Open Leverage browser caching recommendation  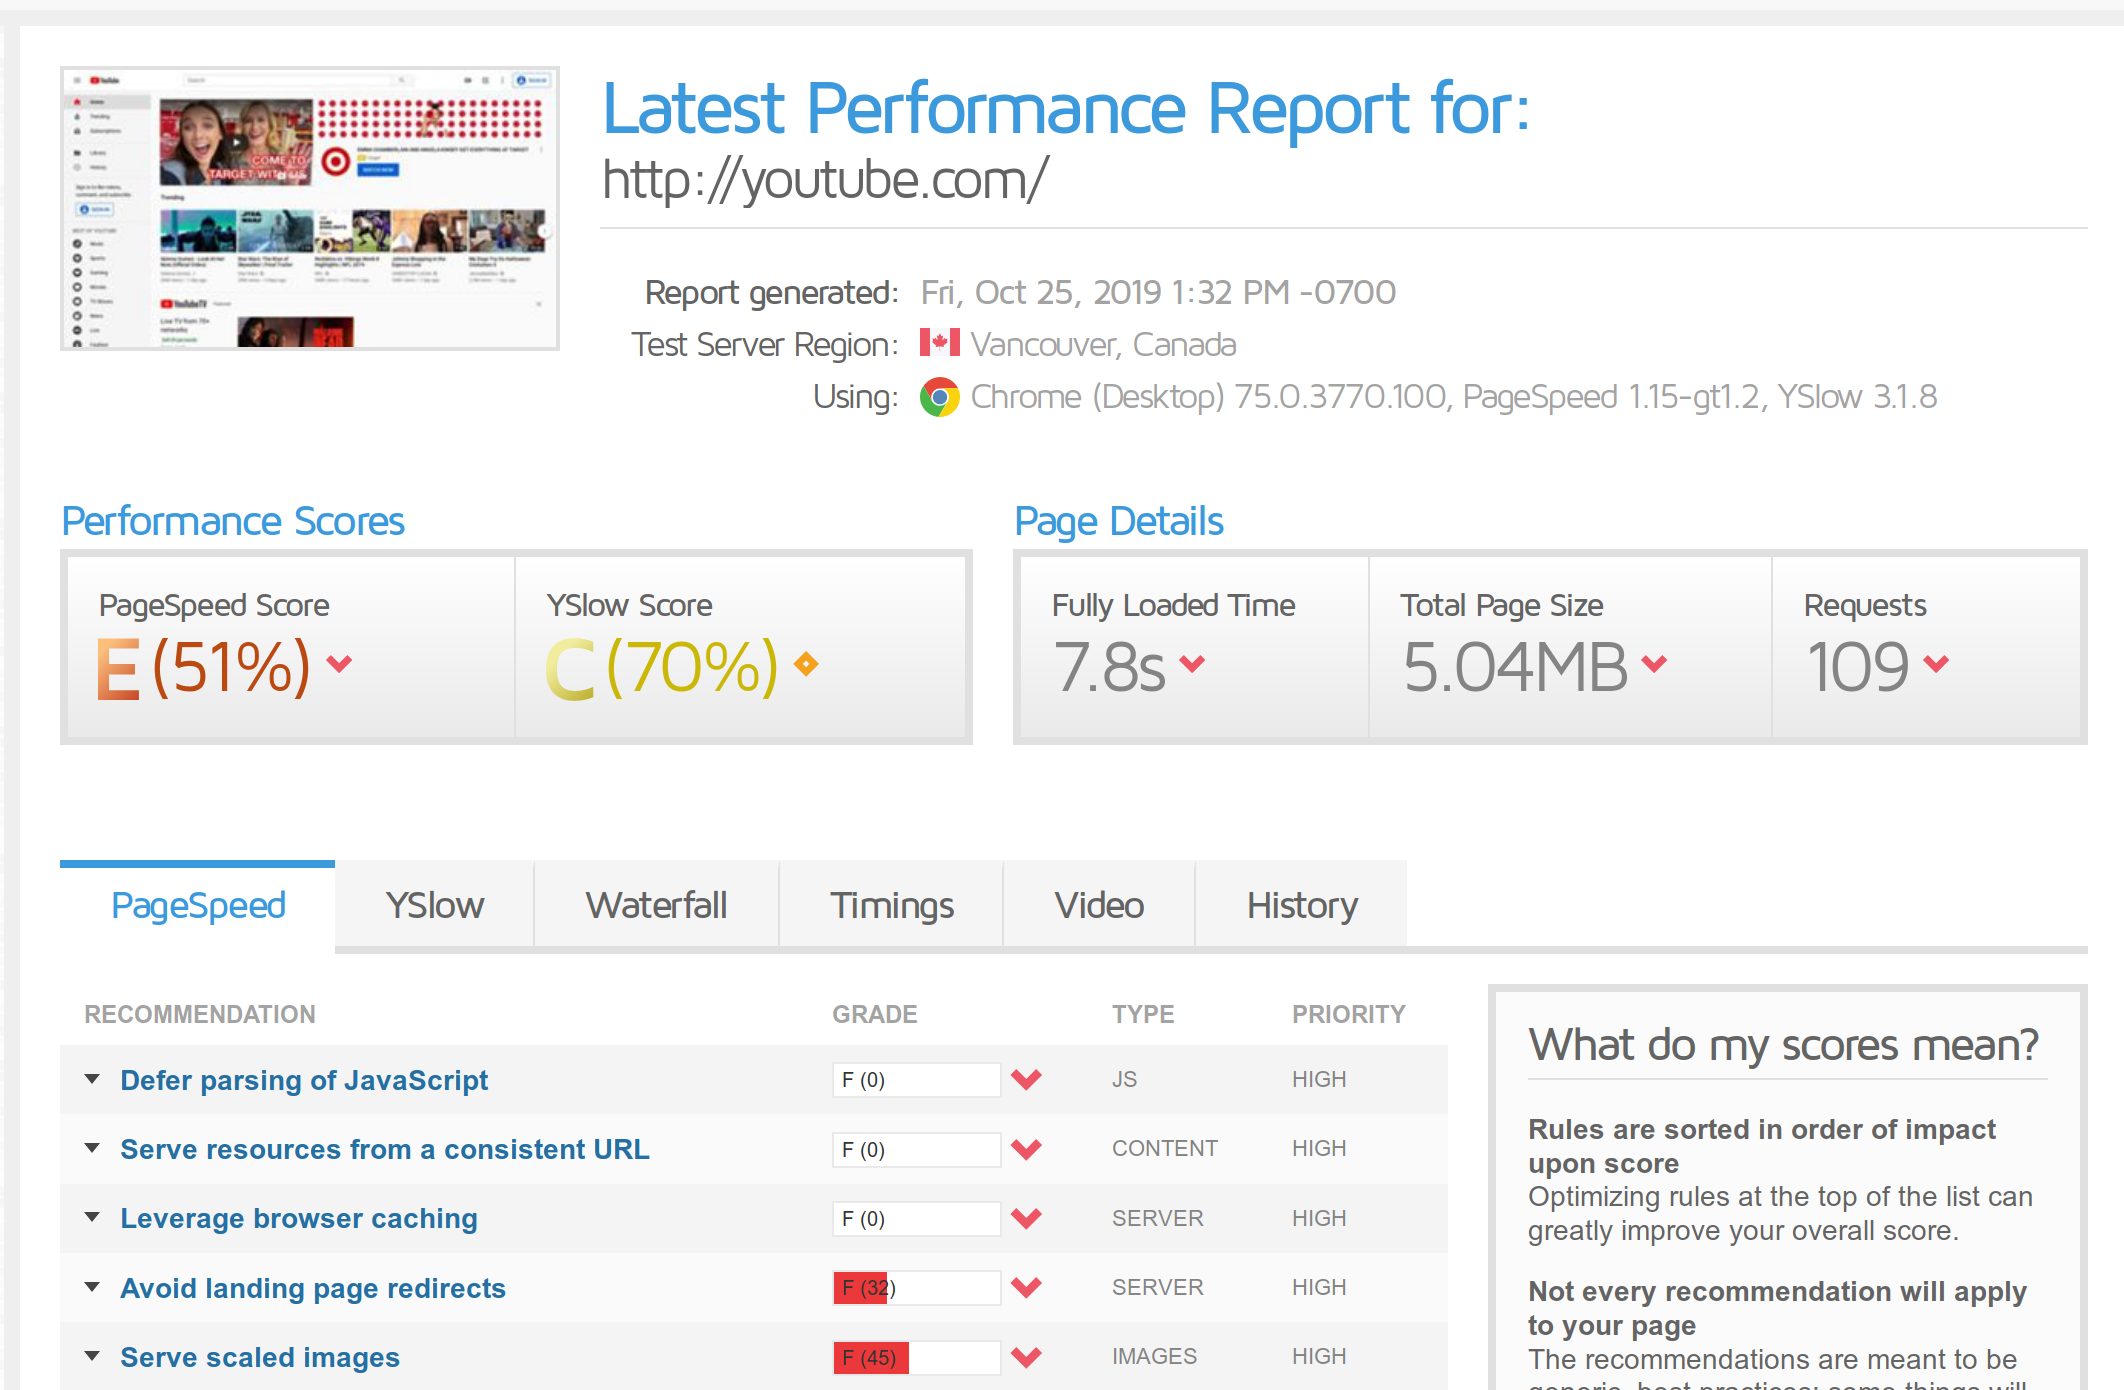[x=299, y=1218]
